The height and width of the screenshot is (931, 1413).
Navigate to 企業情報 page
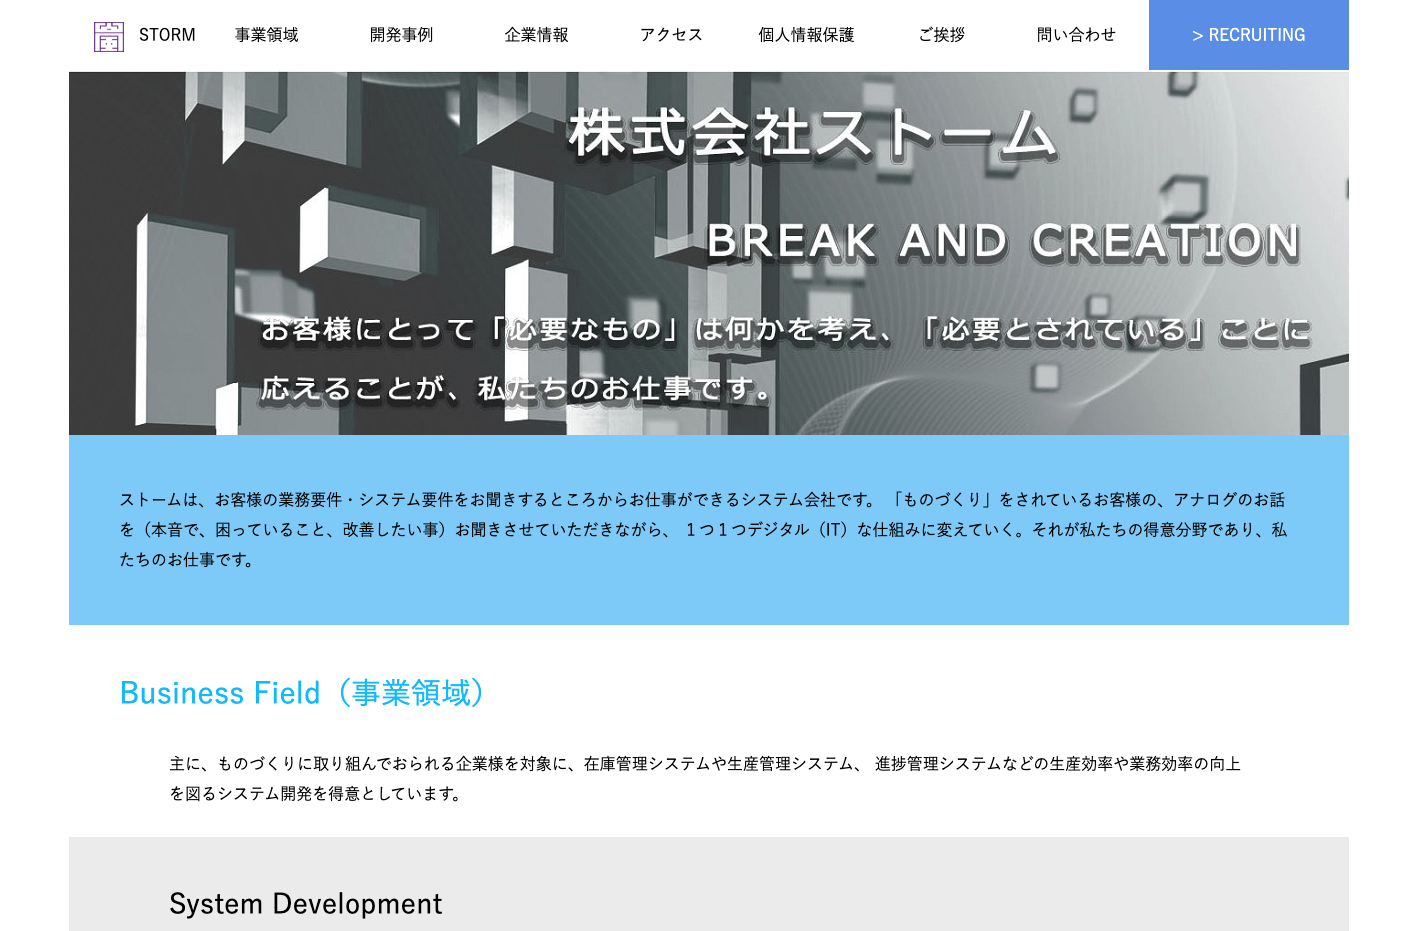click(536, 34)
